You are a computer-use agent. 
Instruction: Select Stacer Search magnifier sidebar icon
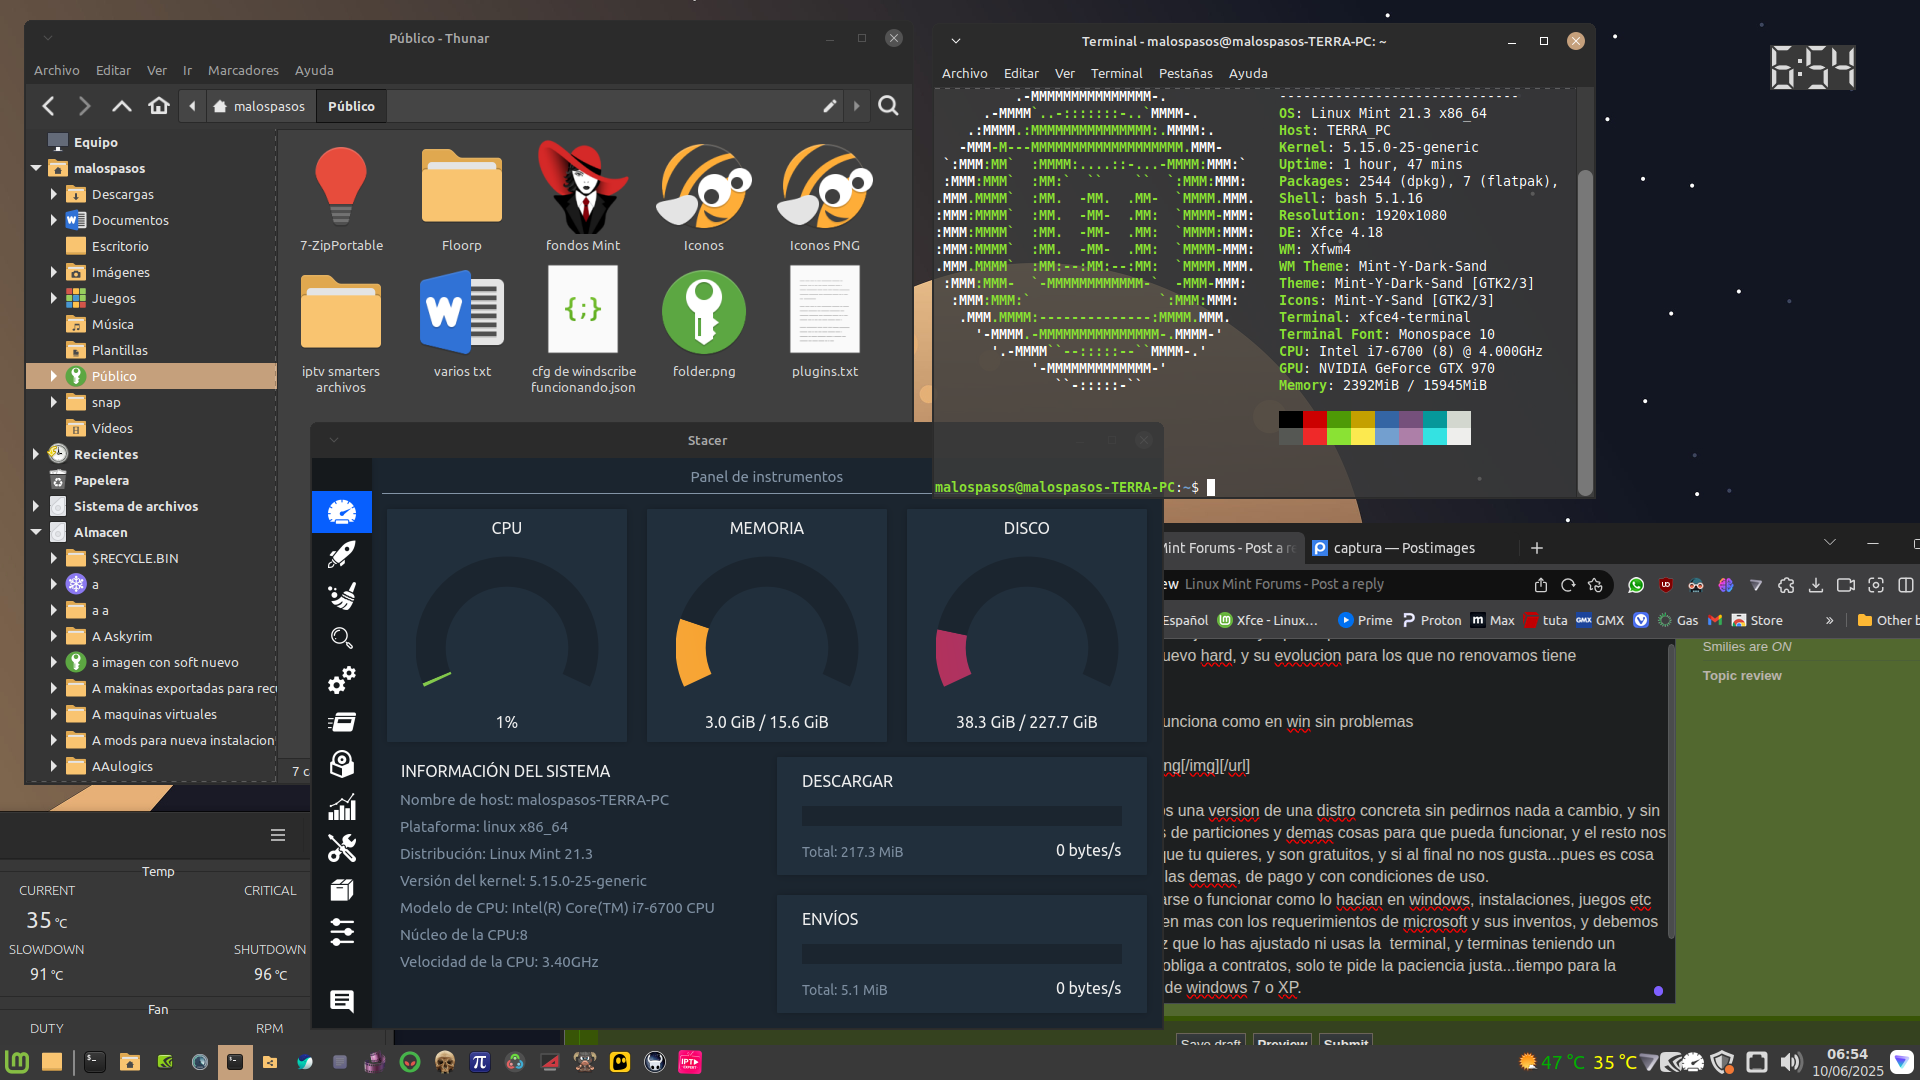tap(342, 638)
